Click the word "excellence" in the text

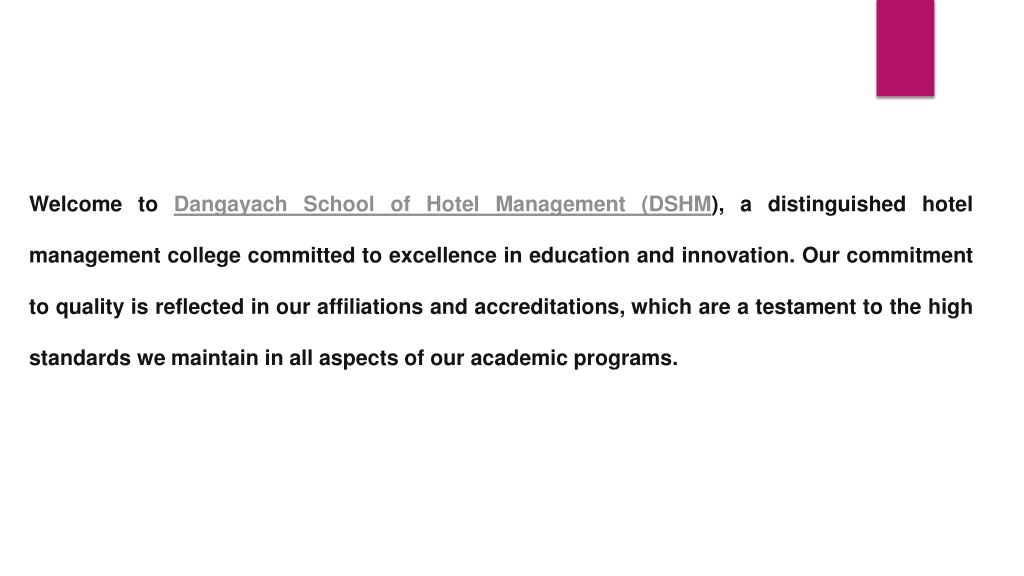pyautogui.click(x=442, y=255)
